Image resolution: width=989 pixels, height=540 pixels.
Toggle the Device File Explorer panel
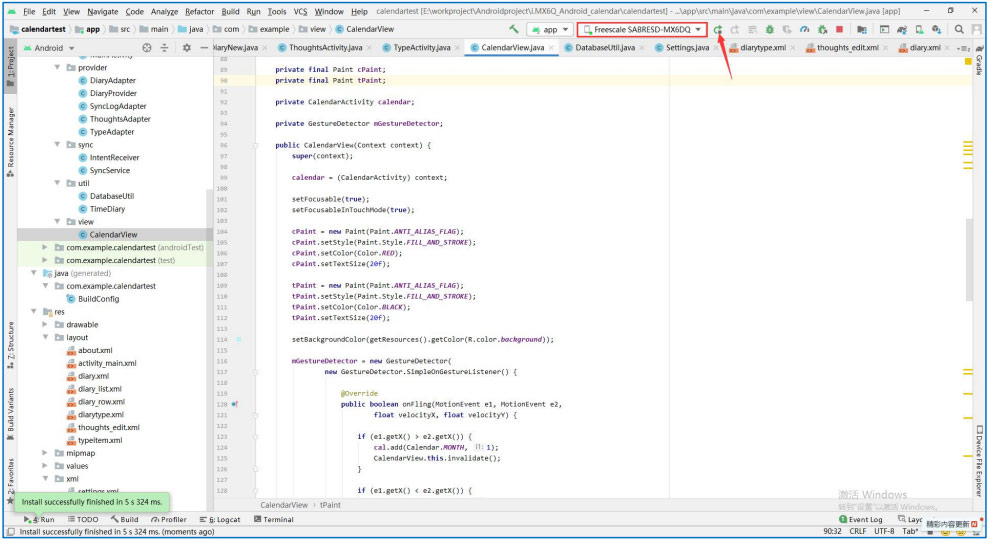[x=979, y=462]
